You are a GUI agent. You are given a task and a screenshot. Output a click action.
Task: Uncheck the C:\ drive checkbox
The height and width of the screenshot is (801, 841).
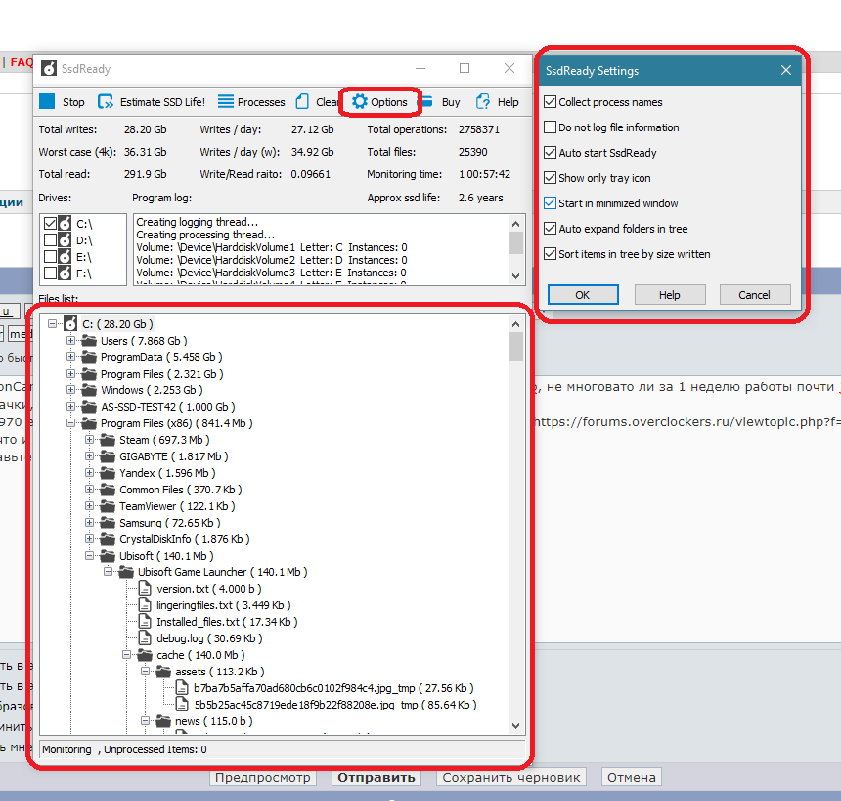click(50, 224)
